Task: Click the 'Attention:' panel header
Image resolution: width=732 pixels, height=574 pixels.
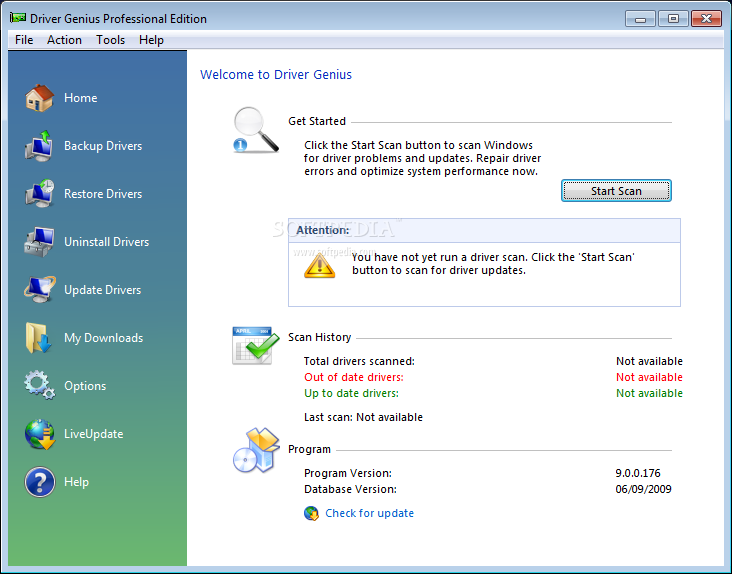Action: pos(484,231)
